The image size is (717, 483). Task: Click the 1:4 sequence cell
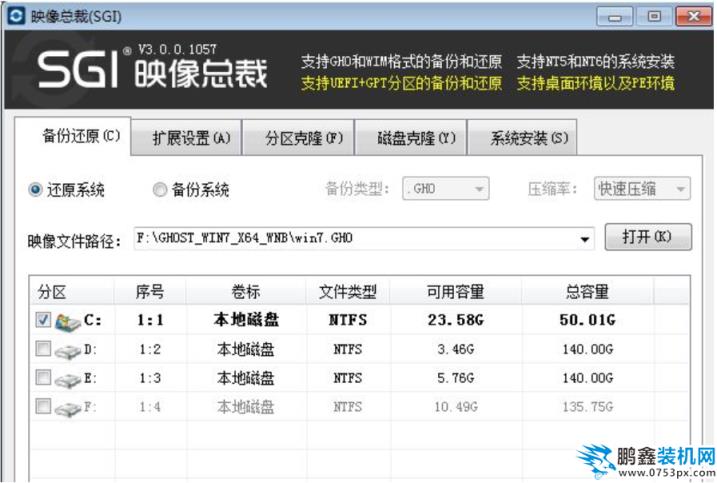point(150,407)
